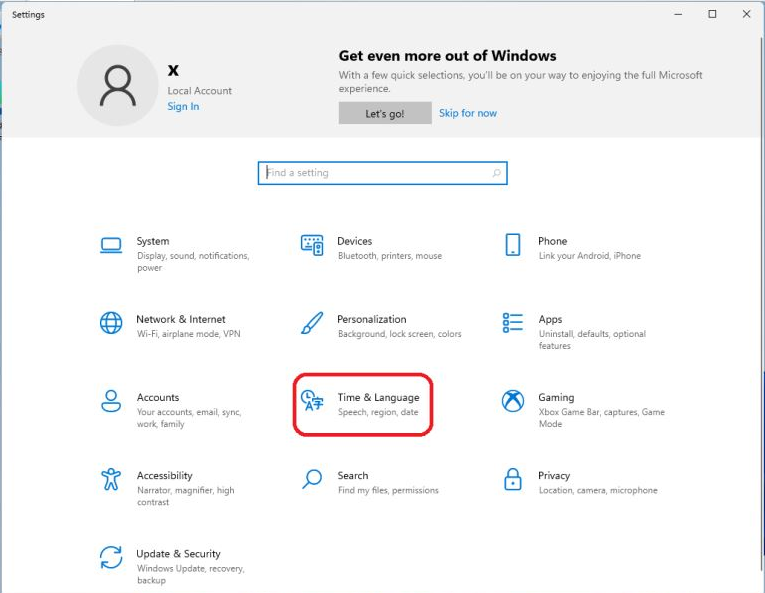765x593 pixels.
Task: Click the Search category magnifier icon
Action: pos(312,479)
